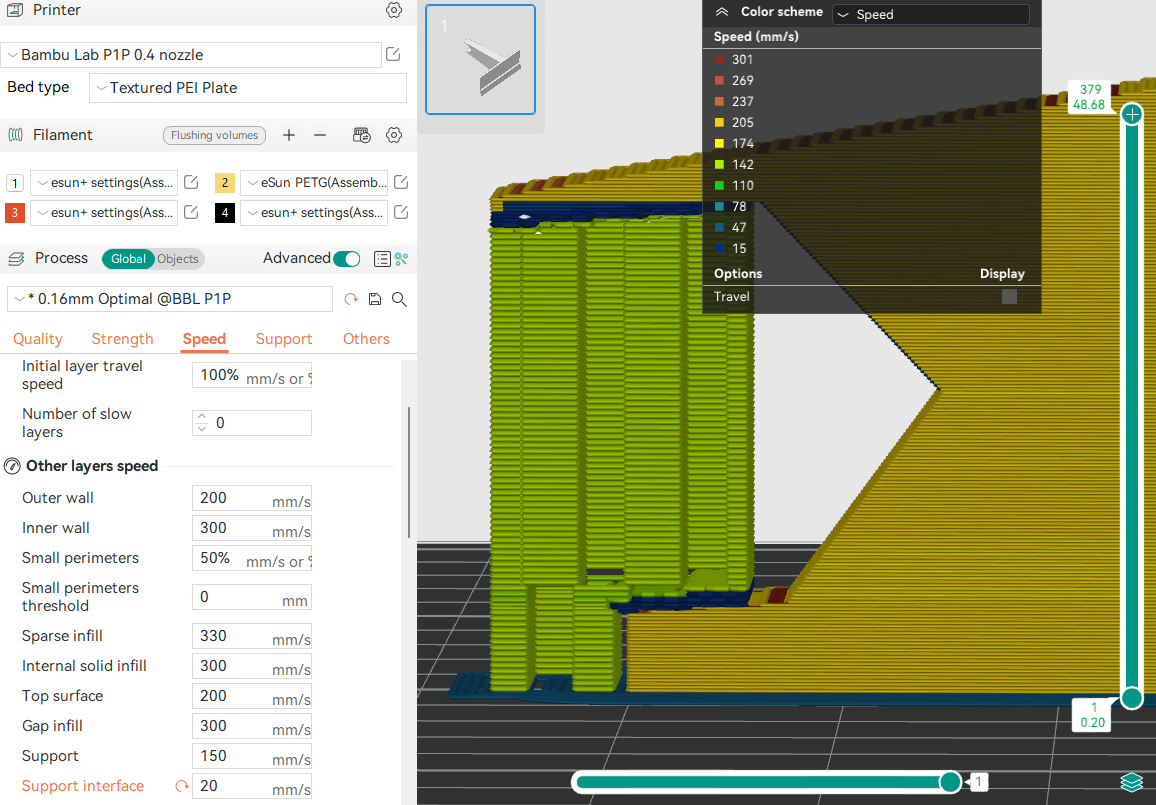Select the plate 1 thumbnail
Screen dimensions: 1156x805
480,59
